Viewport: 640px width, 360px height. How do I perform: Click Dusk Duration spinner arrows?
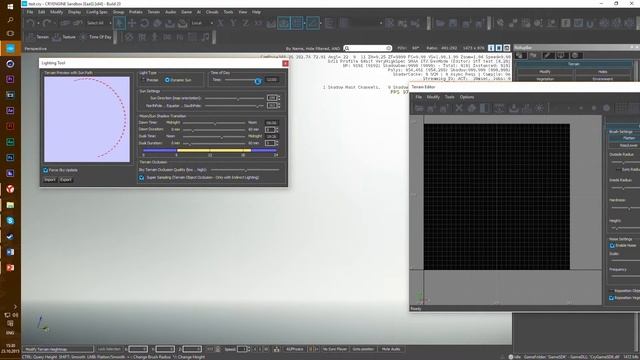coord(277,143)
